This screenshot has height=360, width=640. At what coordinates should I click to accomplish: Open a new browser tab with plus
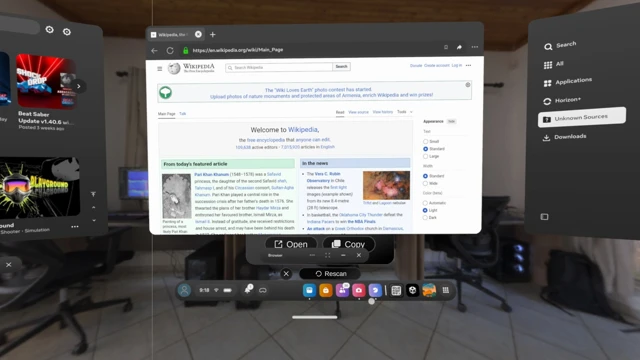(213, 35)
